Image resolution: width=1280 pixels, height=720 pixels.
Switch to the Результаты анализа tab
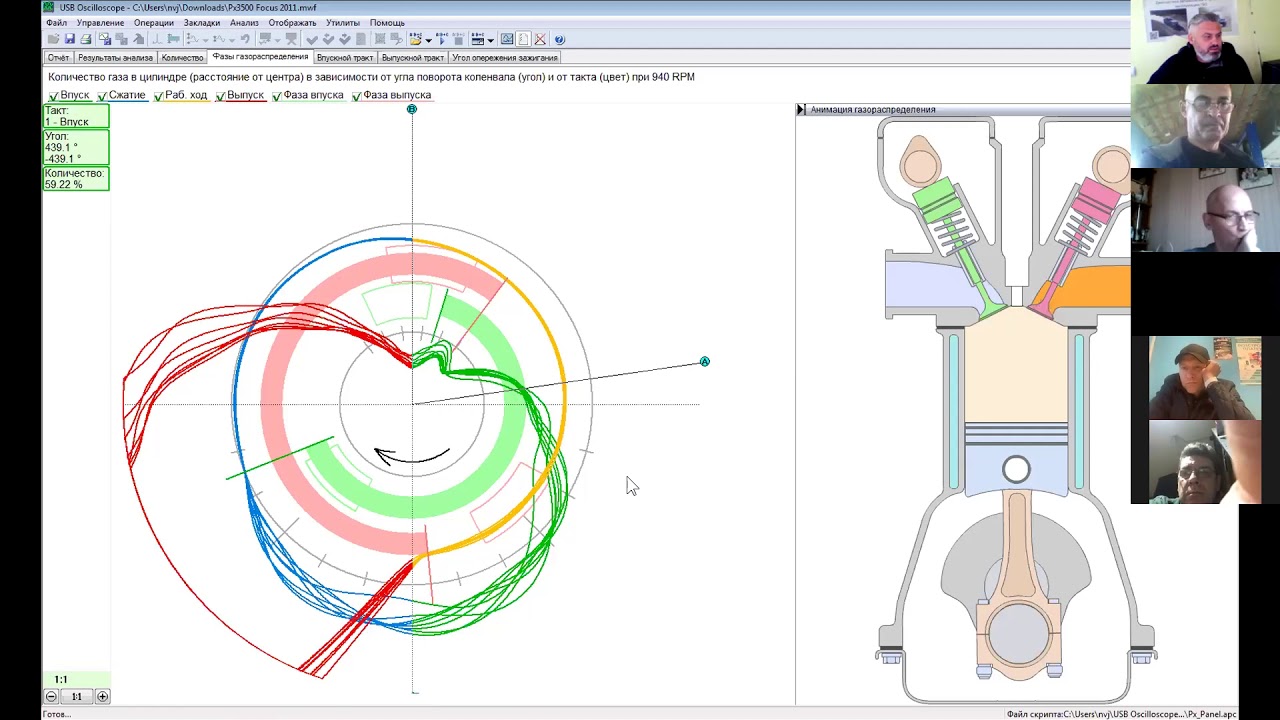(x=115, y=58)
